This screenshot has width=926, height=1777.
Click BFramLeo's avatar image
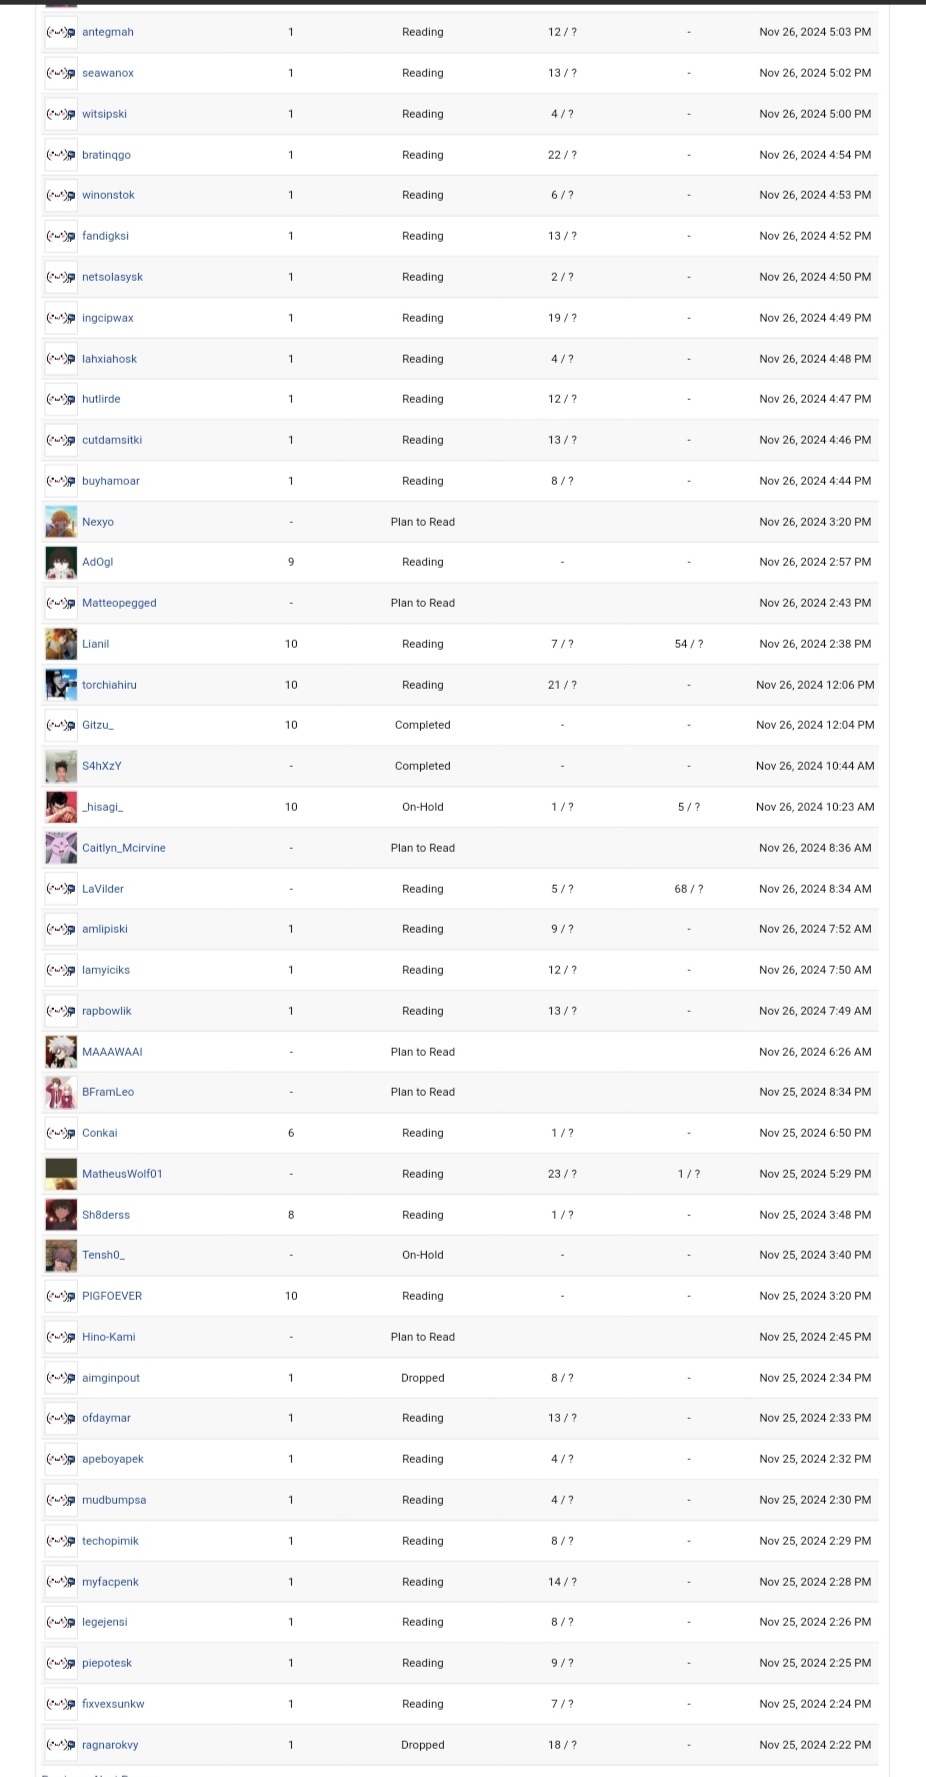point(61,1093)
